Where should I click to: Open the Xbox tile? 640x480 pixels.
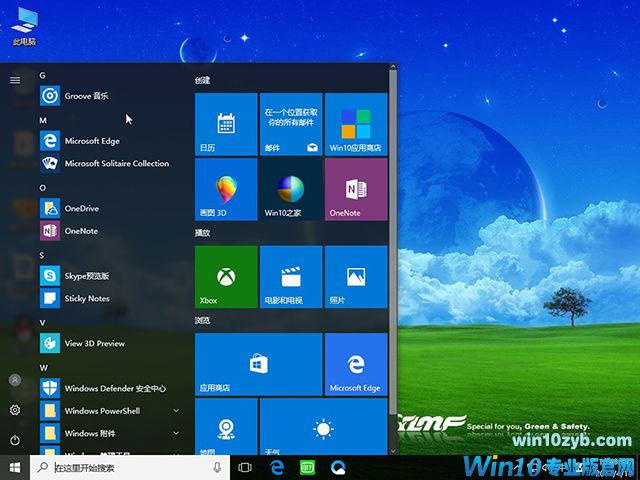click(225, 276)
